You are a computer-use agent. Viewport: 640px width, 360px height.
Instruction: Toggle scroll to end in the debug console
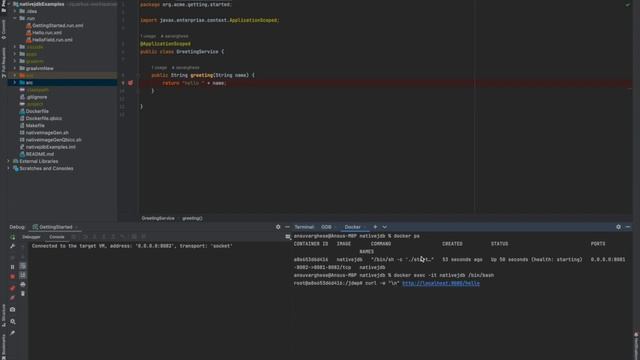click(23, 276)
